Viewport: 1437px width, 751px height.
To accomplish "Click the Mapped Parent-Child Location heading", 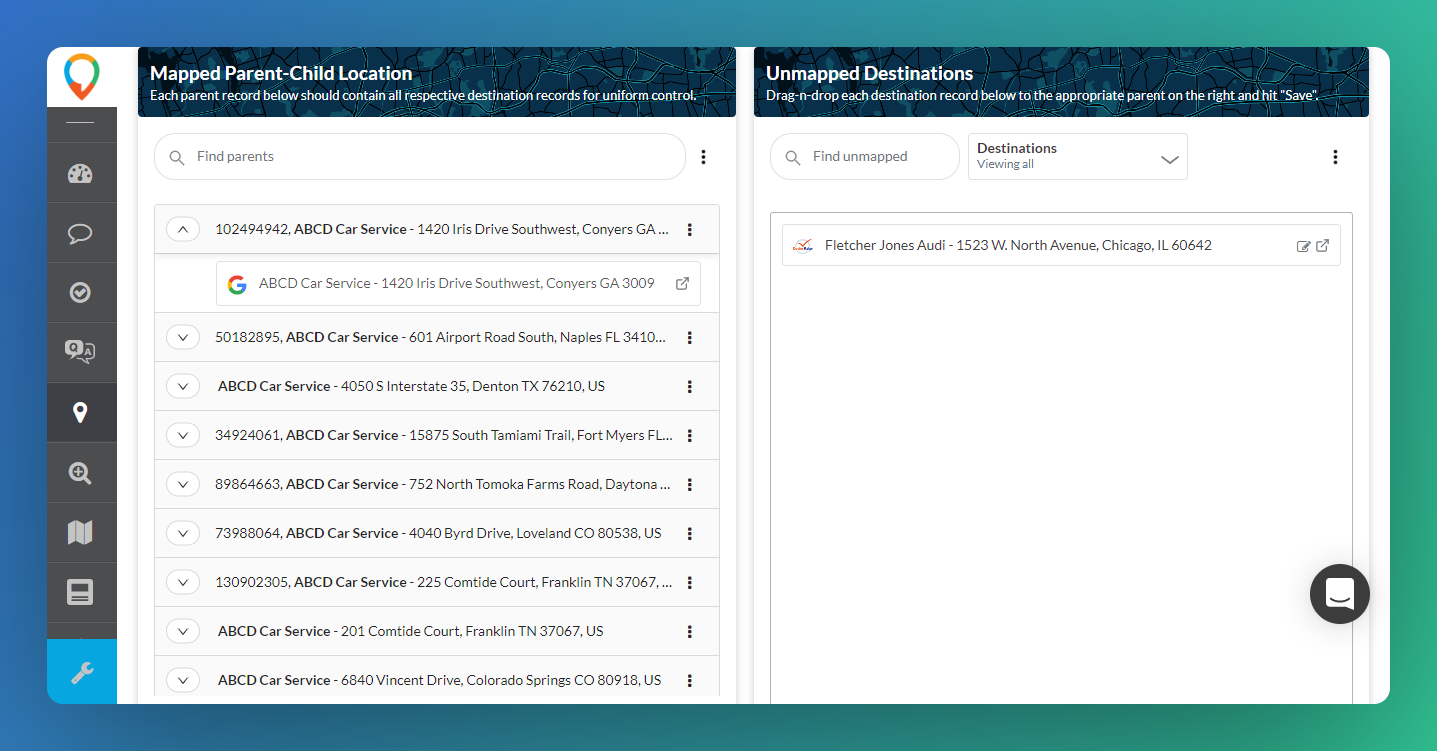I will pos(281,73).
